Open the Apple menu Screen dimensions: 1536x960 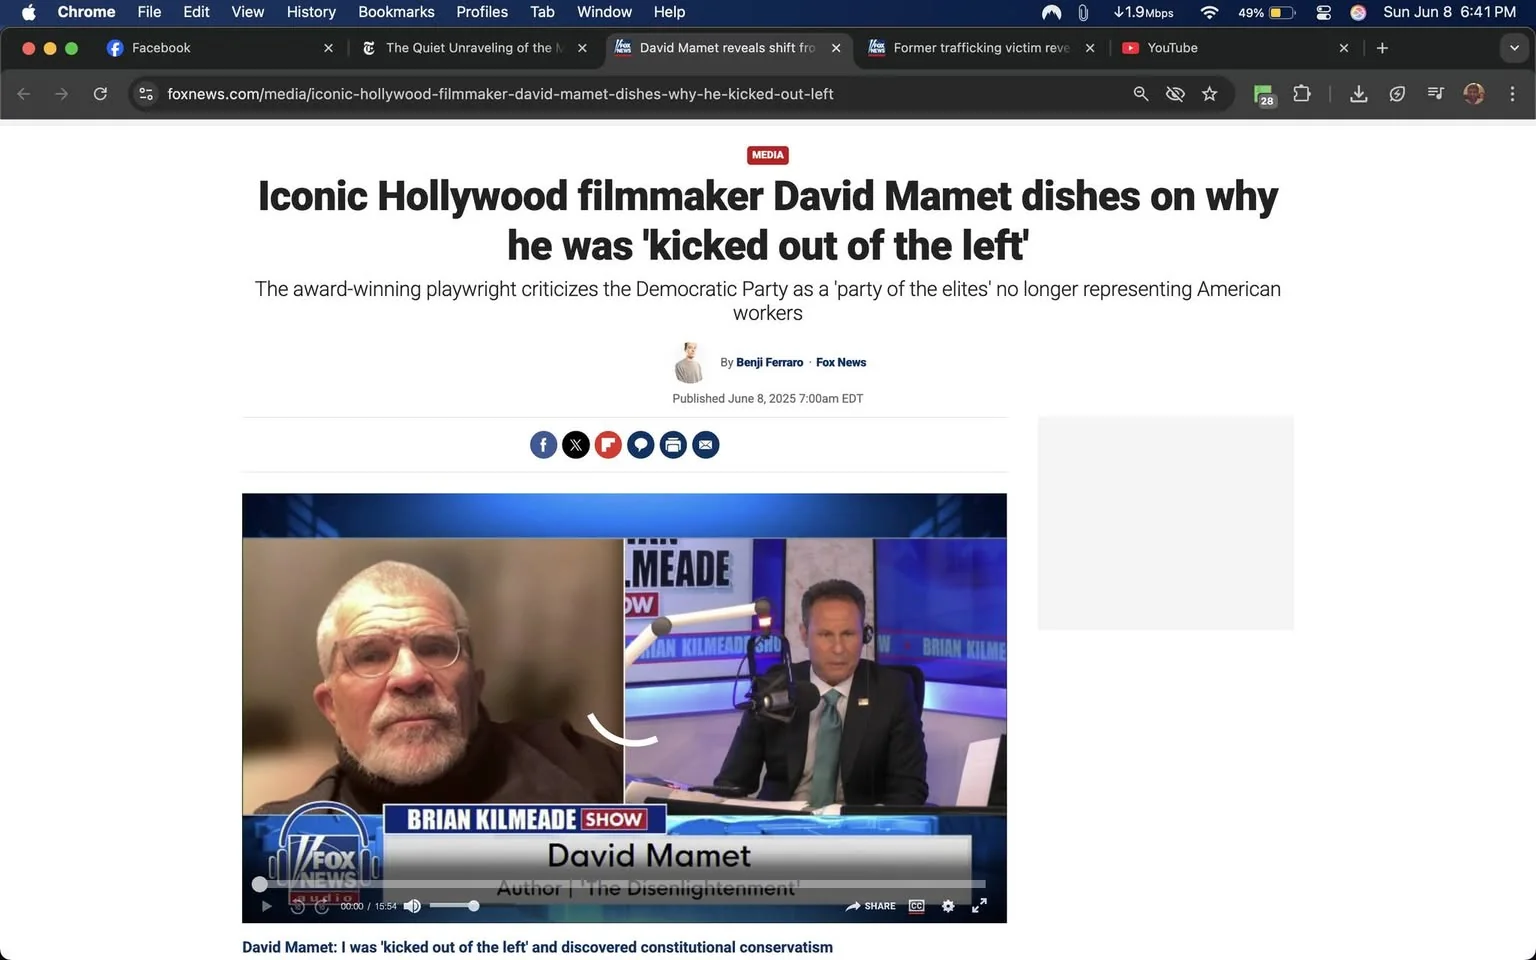pos(28,12)
